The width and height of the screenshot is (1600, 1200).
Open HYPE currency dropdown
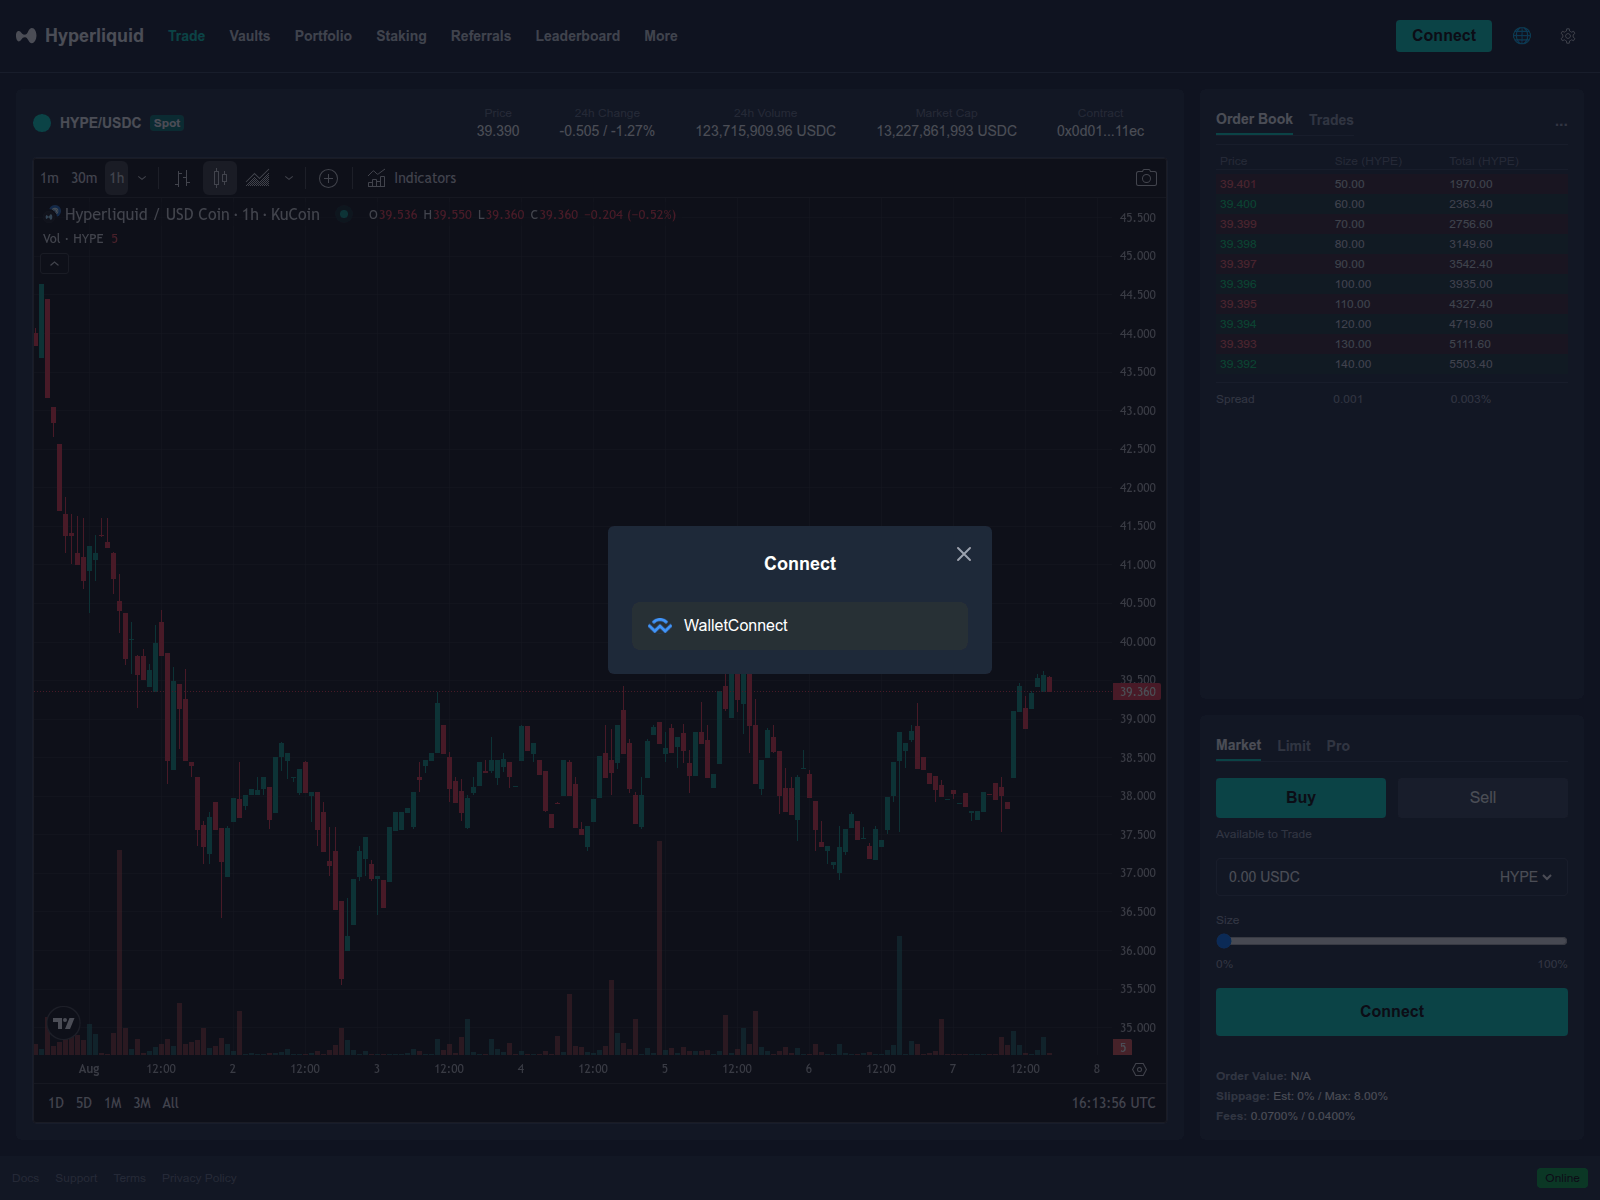1526,877
